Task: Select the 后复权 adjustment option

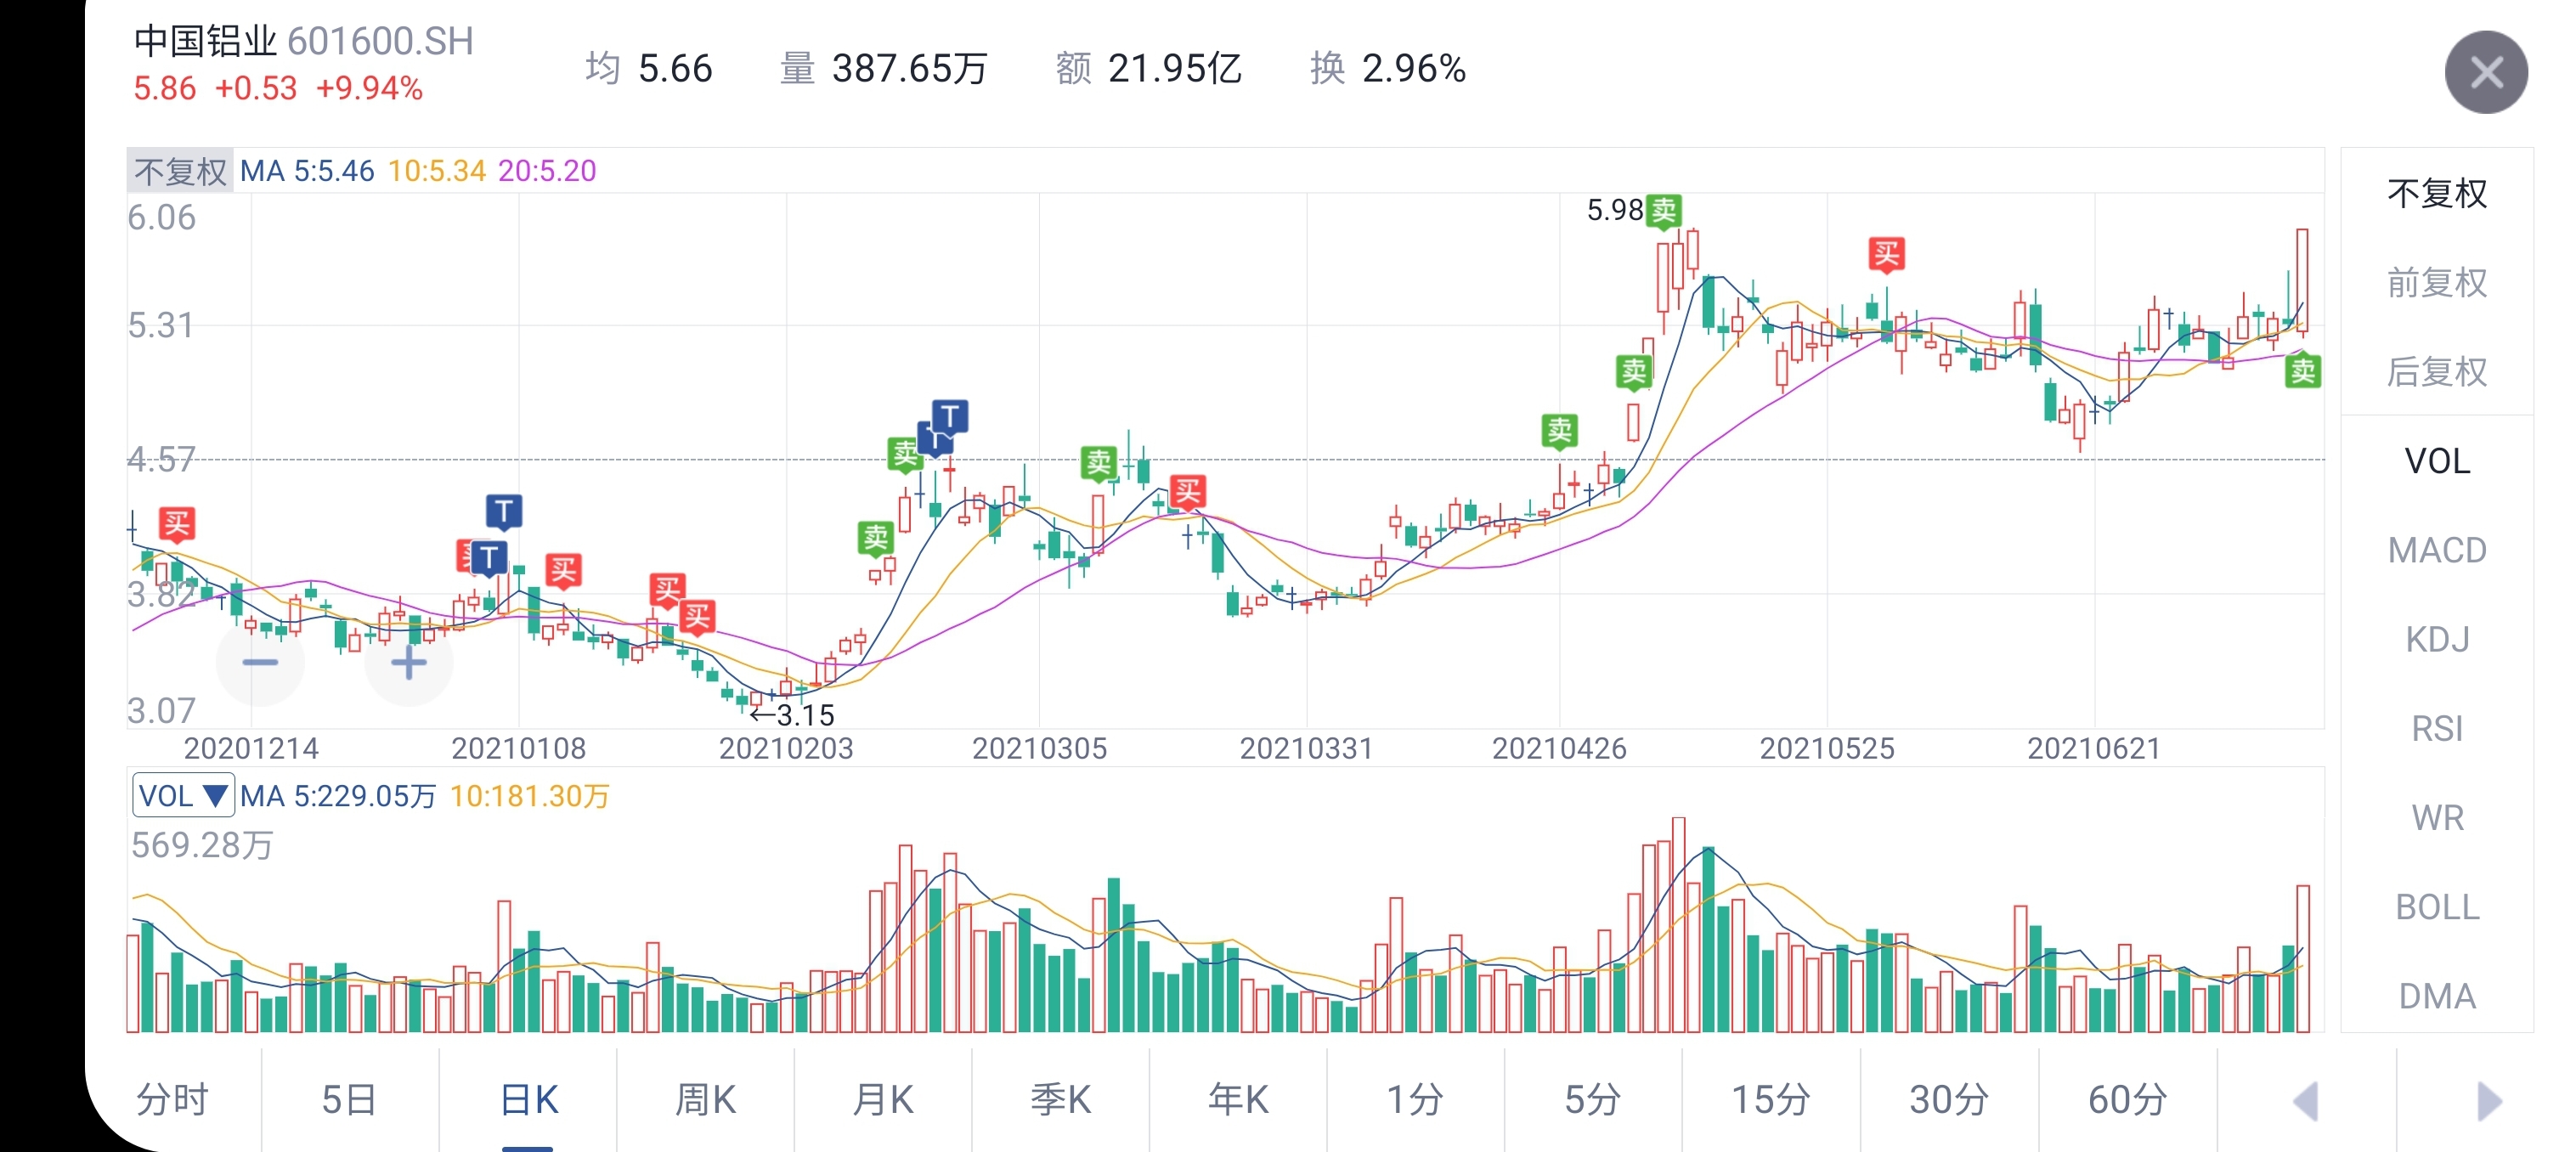Action: 2436,371
